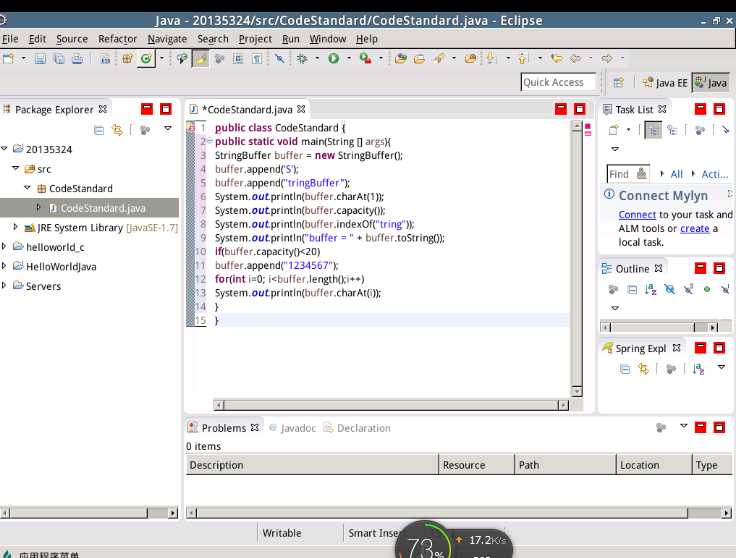The width and height of the screenshot is (736, 558).
Task: Click Collapse All icon in Outline toolbar
Action: 632,290
